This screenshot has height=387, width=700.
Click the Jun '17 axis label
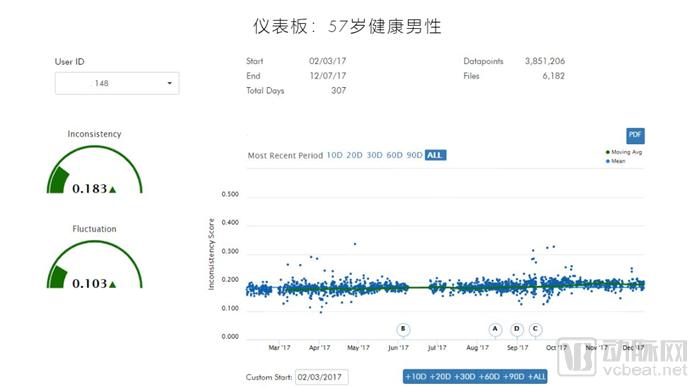point(398,348)
